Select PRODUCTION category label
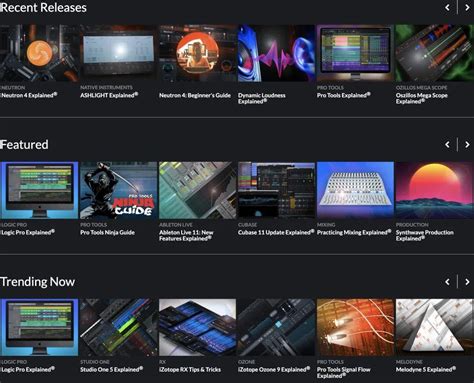This screenshot has width=474, height=383. click(412, 225)
